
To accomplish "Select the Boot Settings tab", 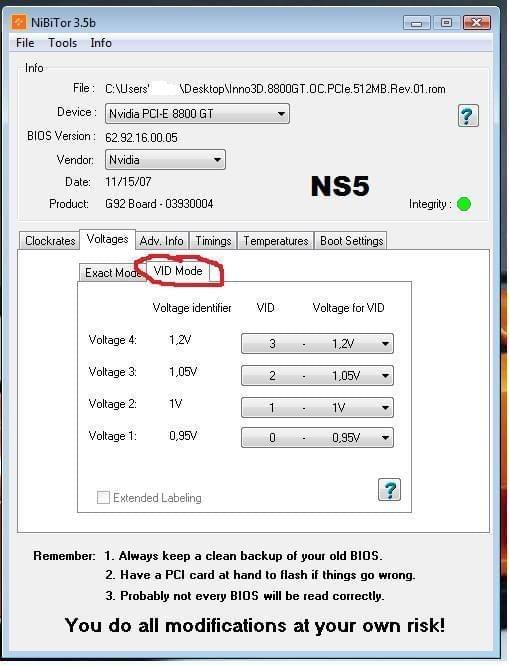I will (351, 241).
